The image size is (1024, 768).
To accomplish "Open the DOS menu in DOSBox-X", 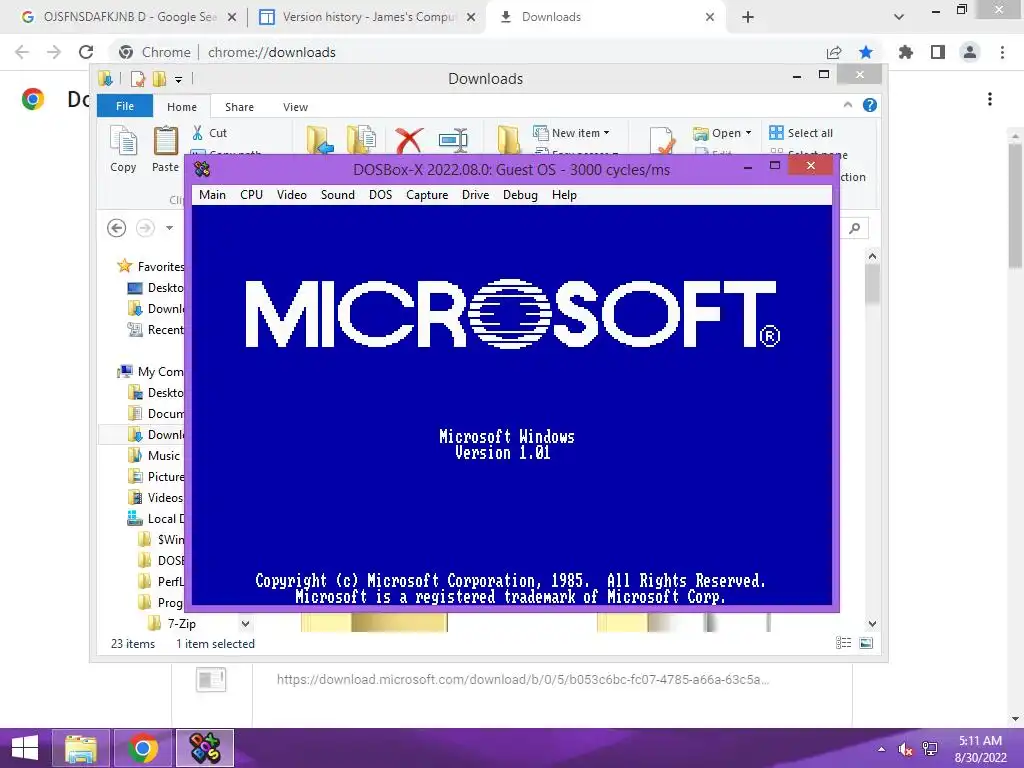I will [x=380, y=195].
